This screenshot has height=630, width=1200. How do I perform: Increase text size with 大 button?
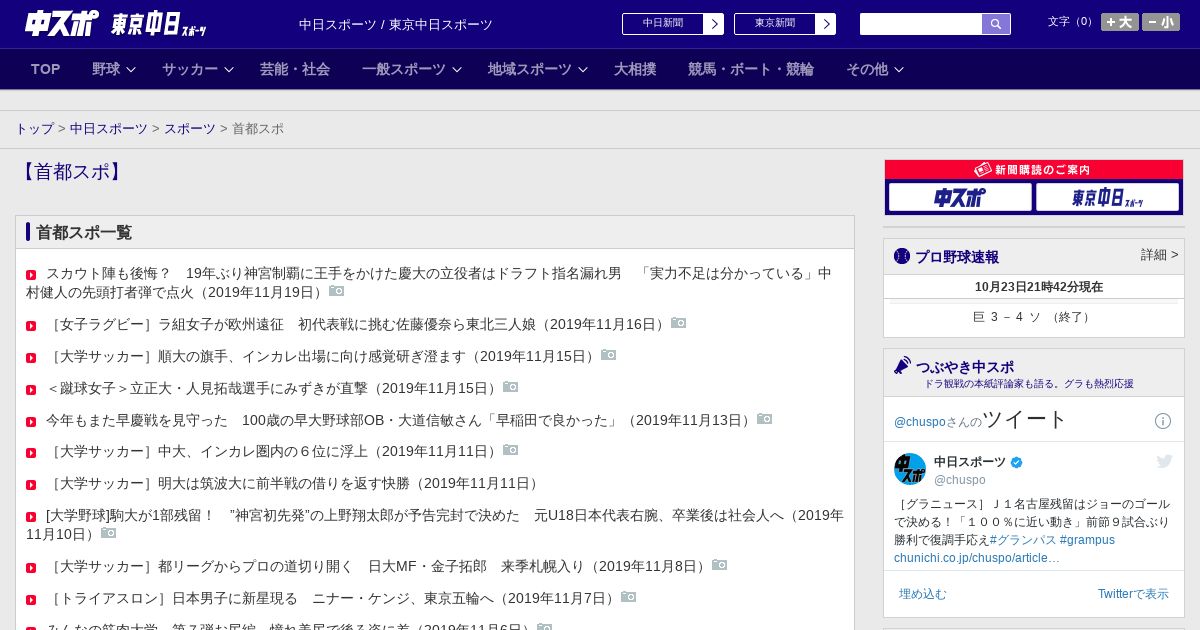1120,22
